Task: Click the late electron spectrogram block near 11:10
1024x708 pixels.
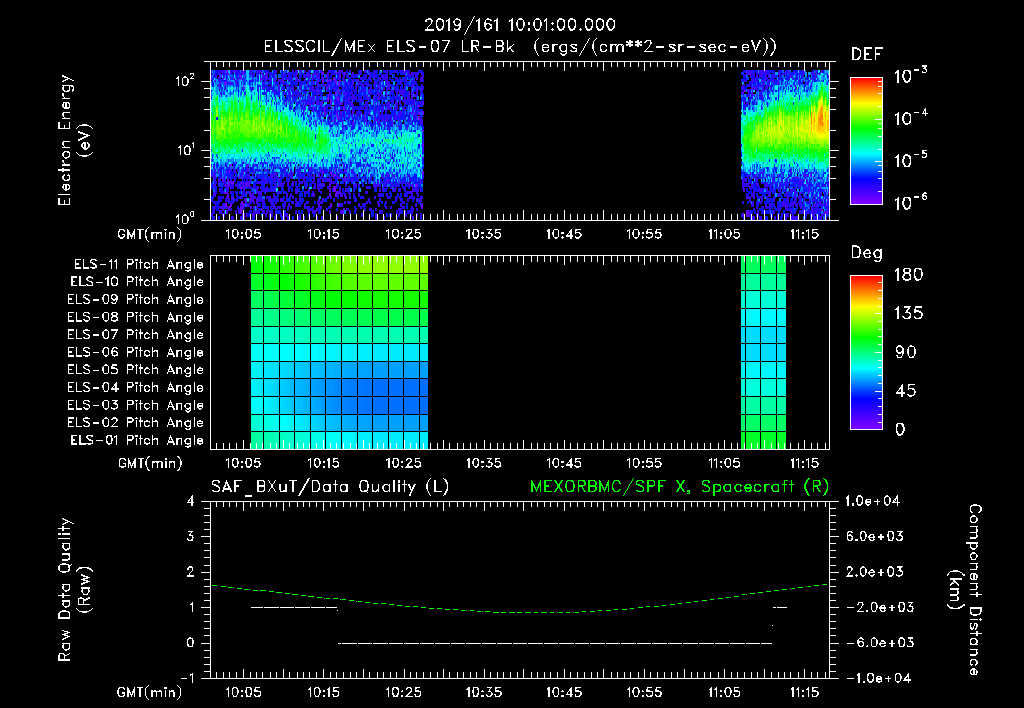Action: point(785,144)
